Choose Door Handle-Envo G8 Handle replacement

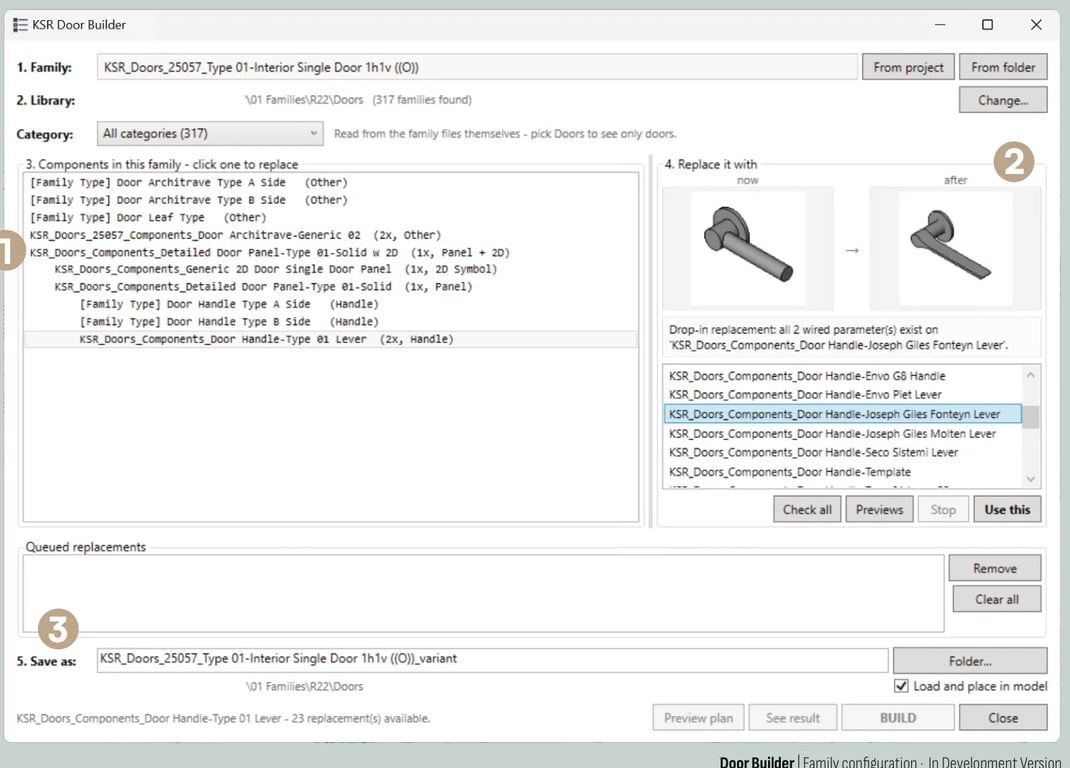pos(842,376)
